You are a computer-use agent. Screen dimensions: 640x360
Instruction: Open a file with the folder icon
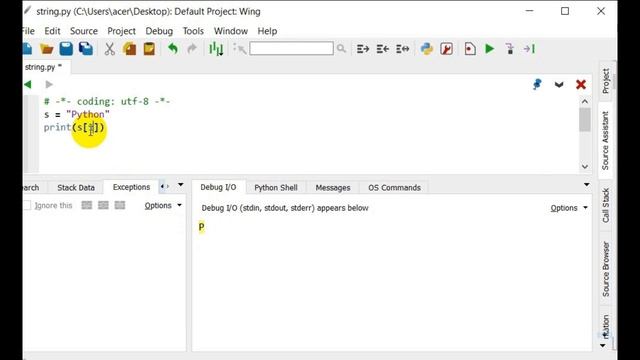[x=47, y=49]
